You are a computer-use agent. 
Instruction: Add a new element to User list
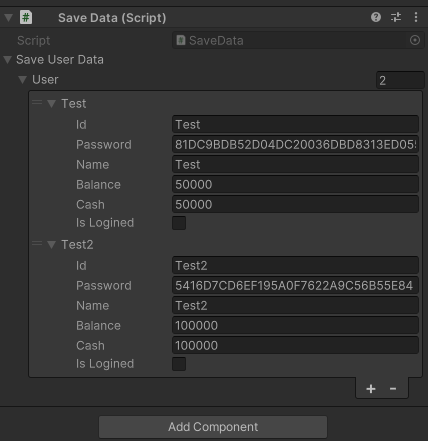pos(371,389)
